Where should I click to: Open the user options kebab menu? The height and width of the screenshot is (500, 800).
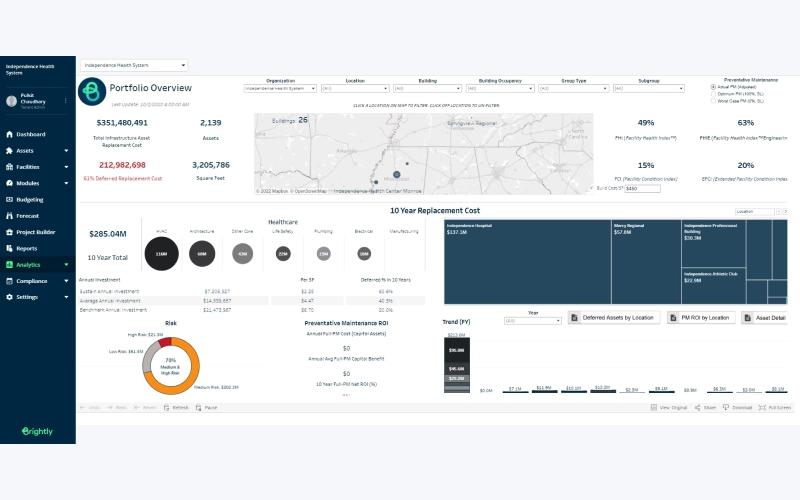coord(65,101)
